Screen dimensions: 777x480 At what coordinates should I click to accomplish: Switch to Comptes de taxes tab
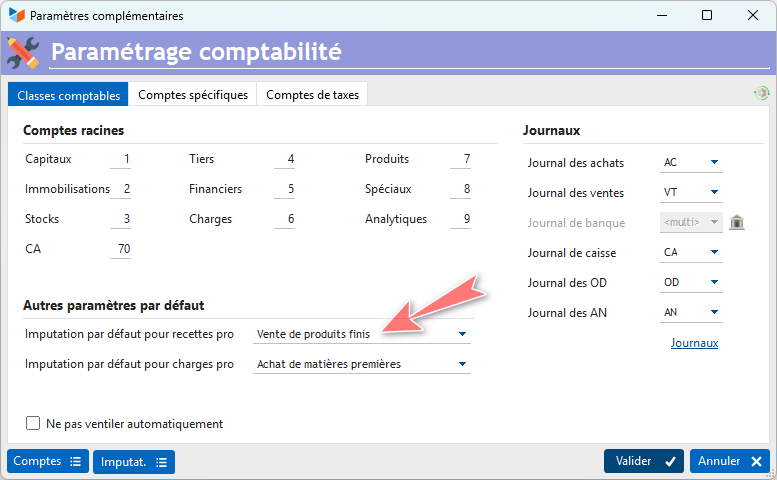point(312,95)
